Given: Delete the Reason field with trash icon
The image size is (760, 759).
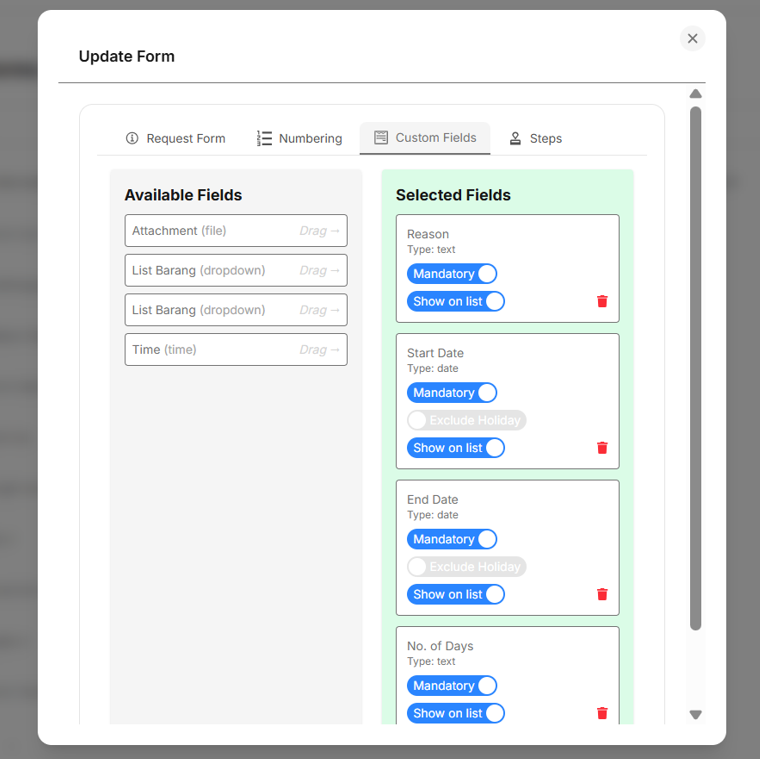Looking at the screenshot, I should point(602,301).
